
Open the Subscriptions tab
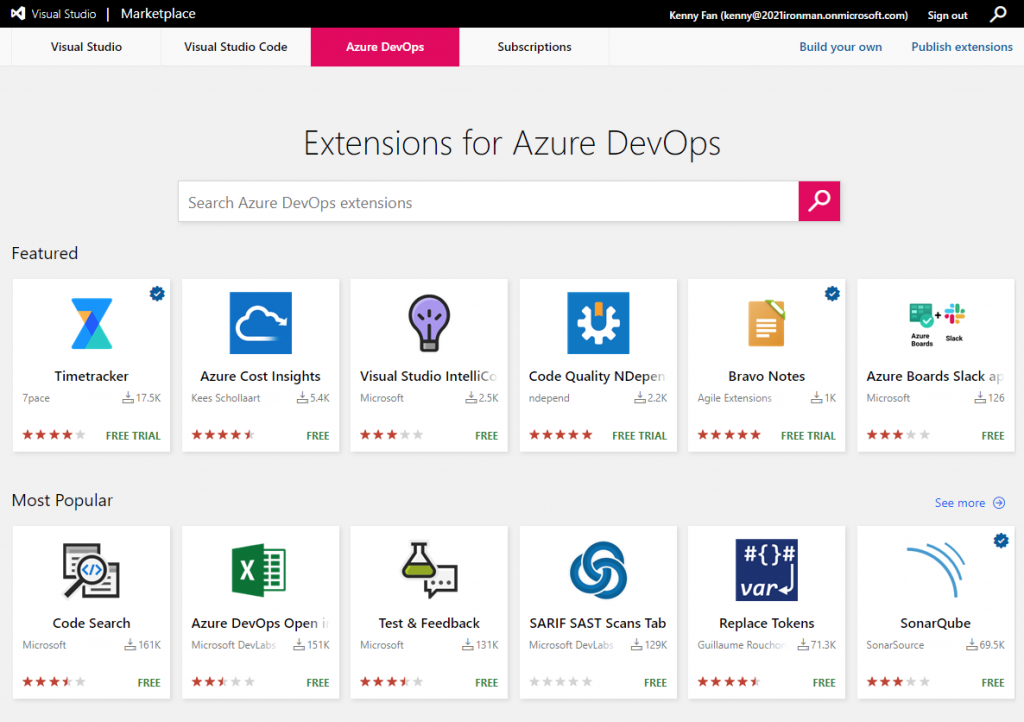pos(534,47)
